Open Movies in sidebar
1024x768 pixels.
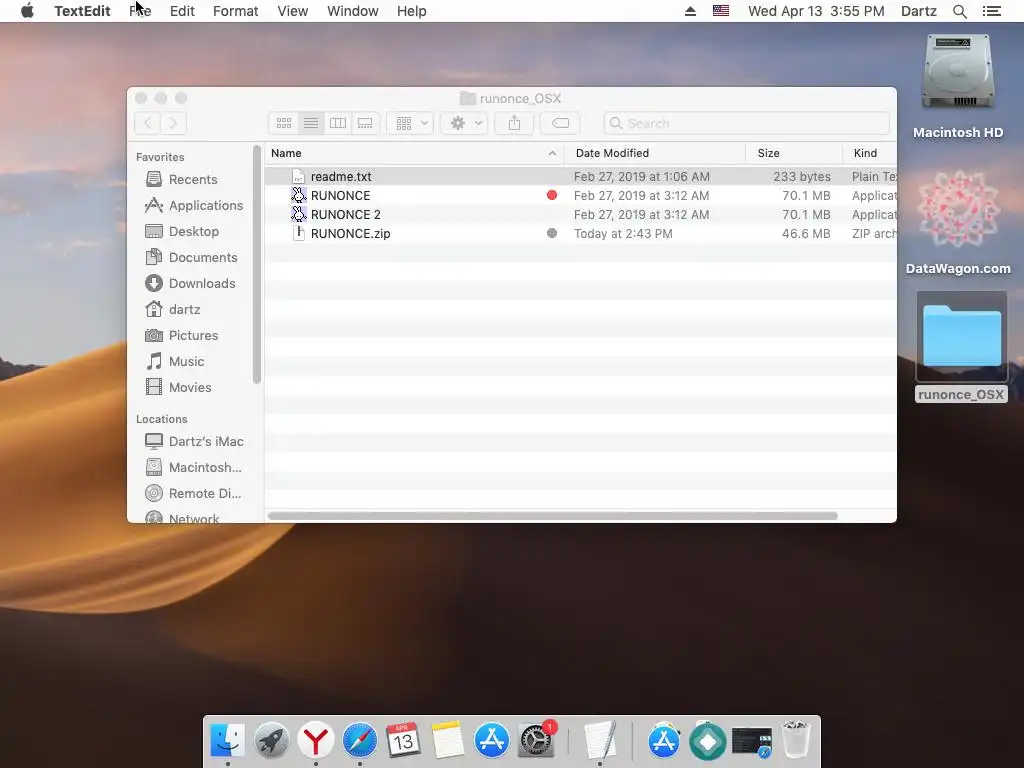pos(178,387)
